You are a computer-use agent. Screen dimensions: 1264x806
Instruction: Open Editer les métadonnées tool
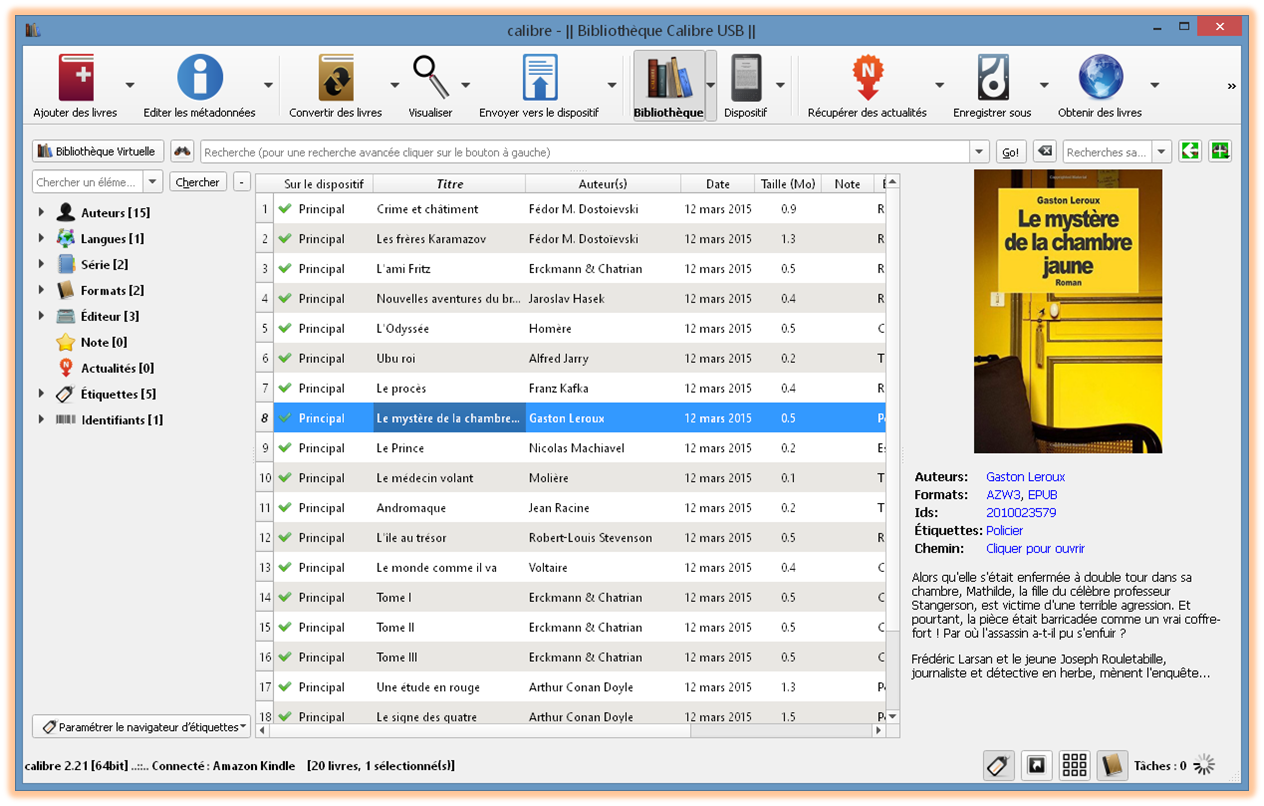[x=200, y=78]
